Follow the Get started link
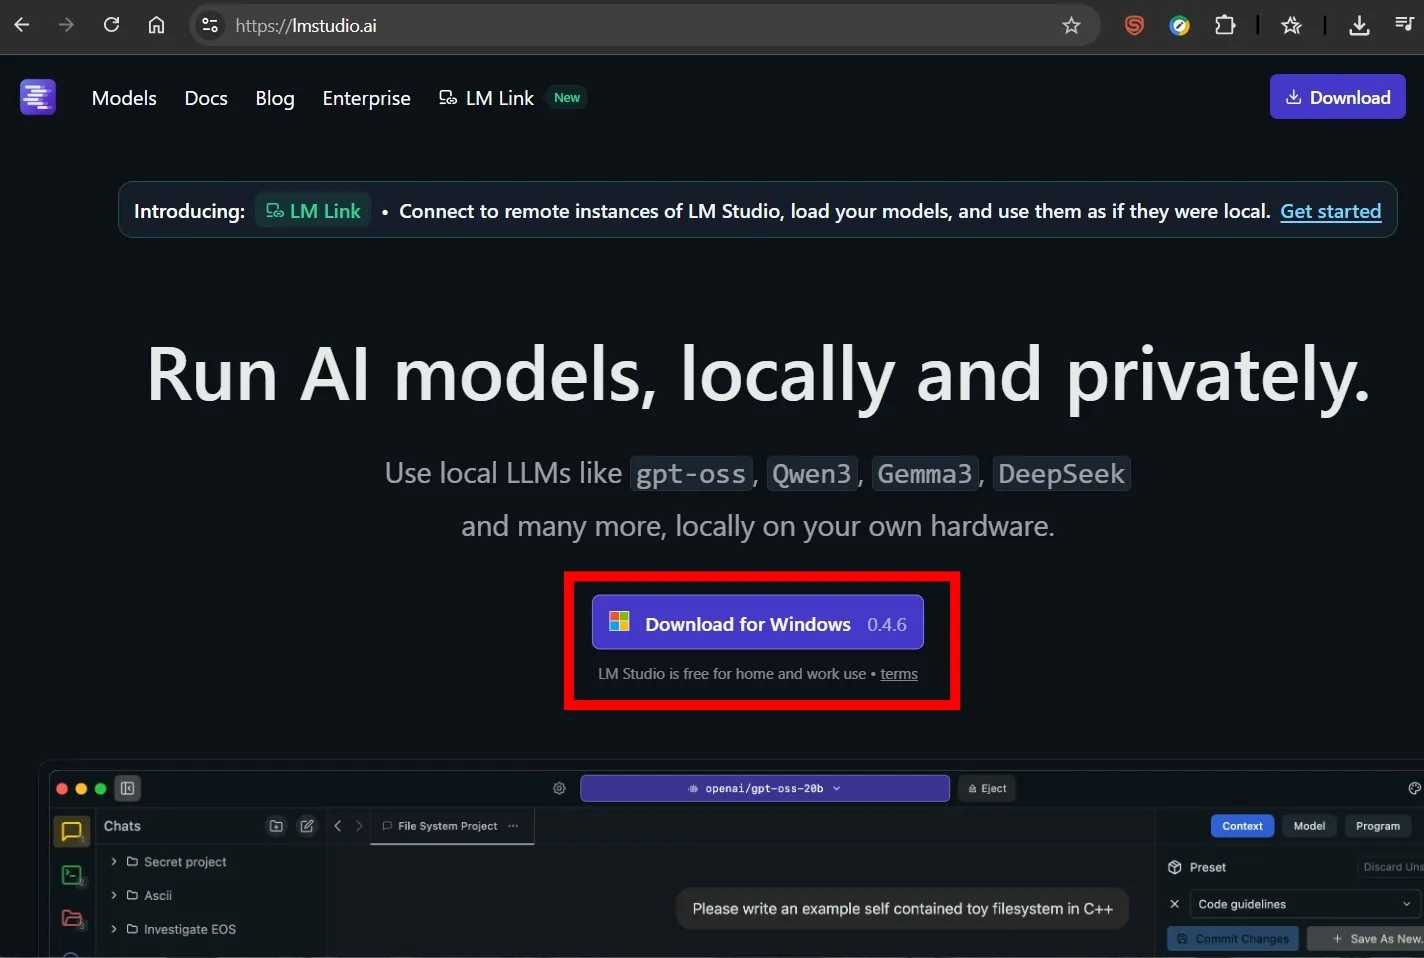This screenshot has height=958, width=1424. tap(1330, 211)
